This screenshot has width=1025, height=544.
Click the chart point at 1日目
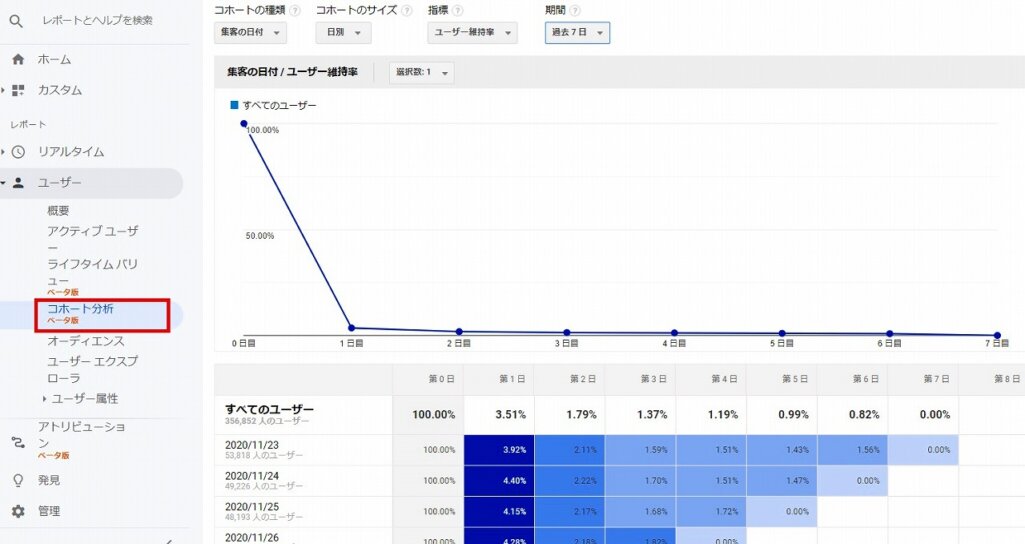click(x=352, y=328)
